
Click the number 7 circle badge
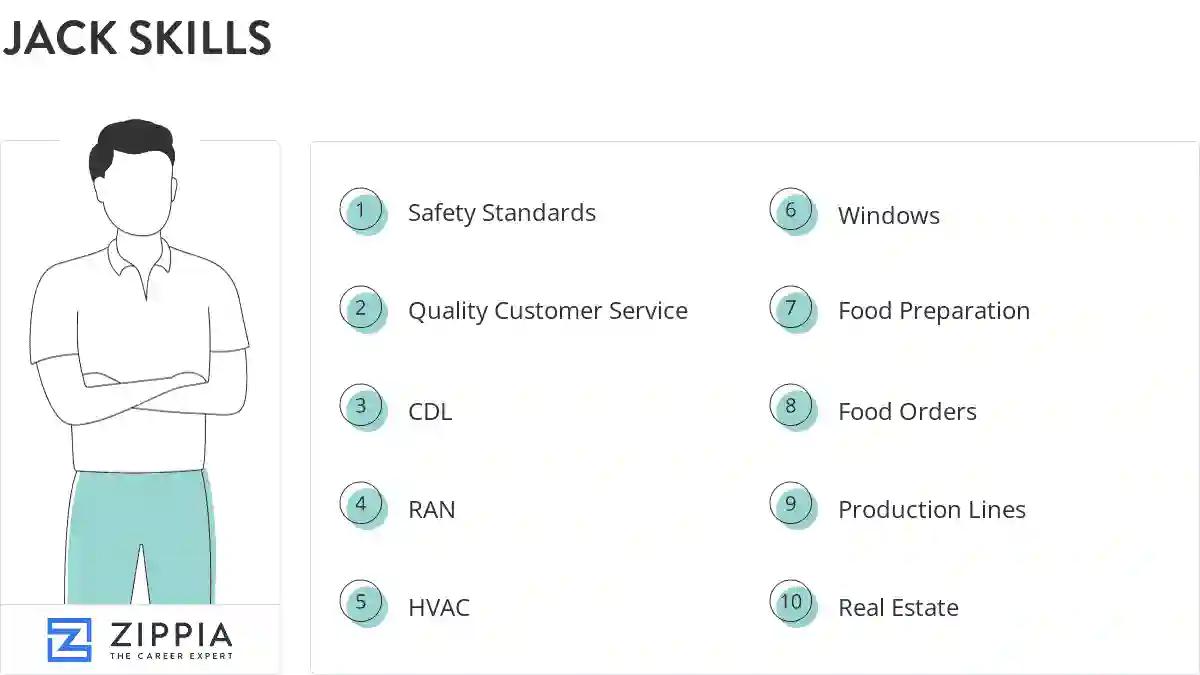pyautogui.click(x=791, y=309)
